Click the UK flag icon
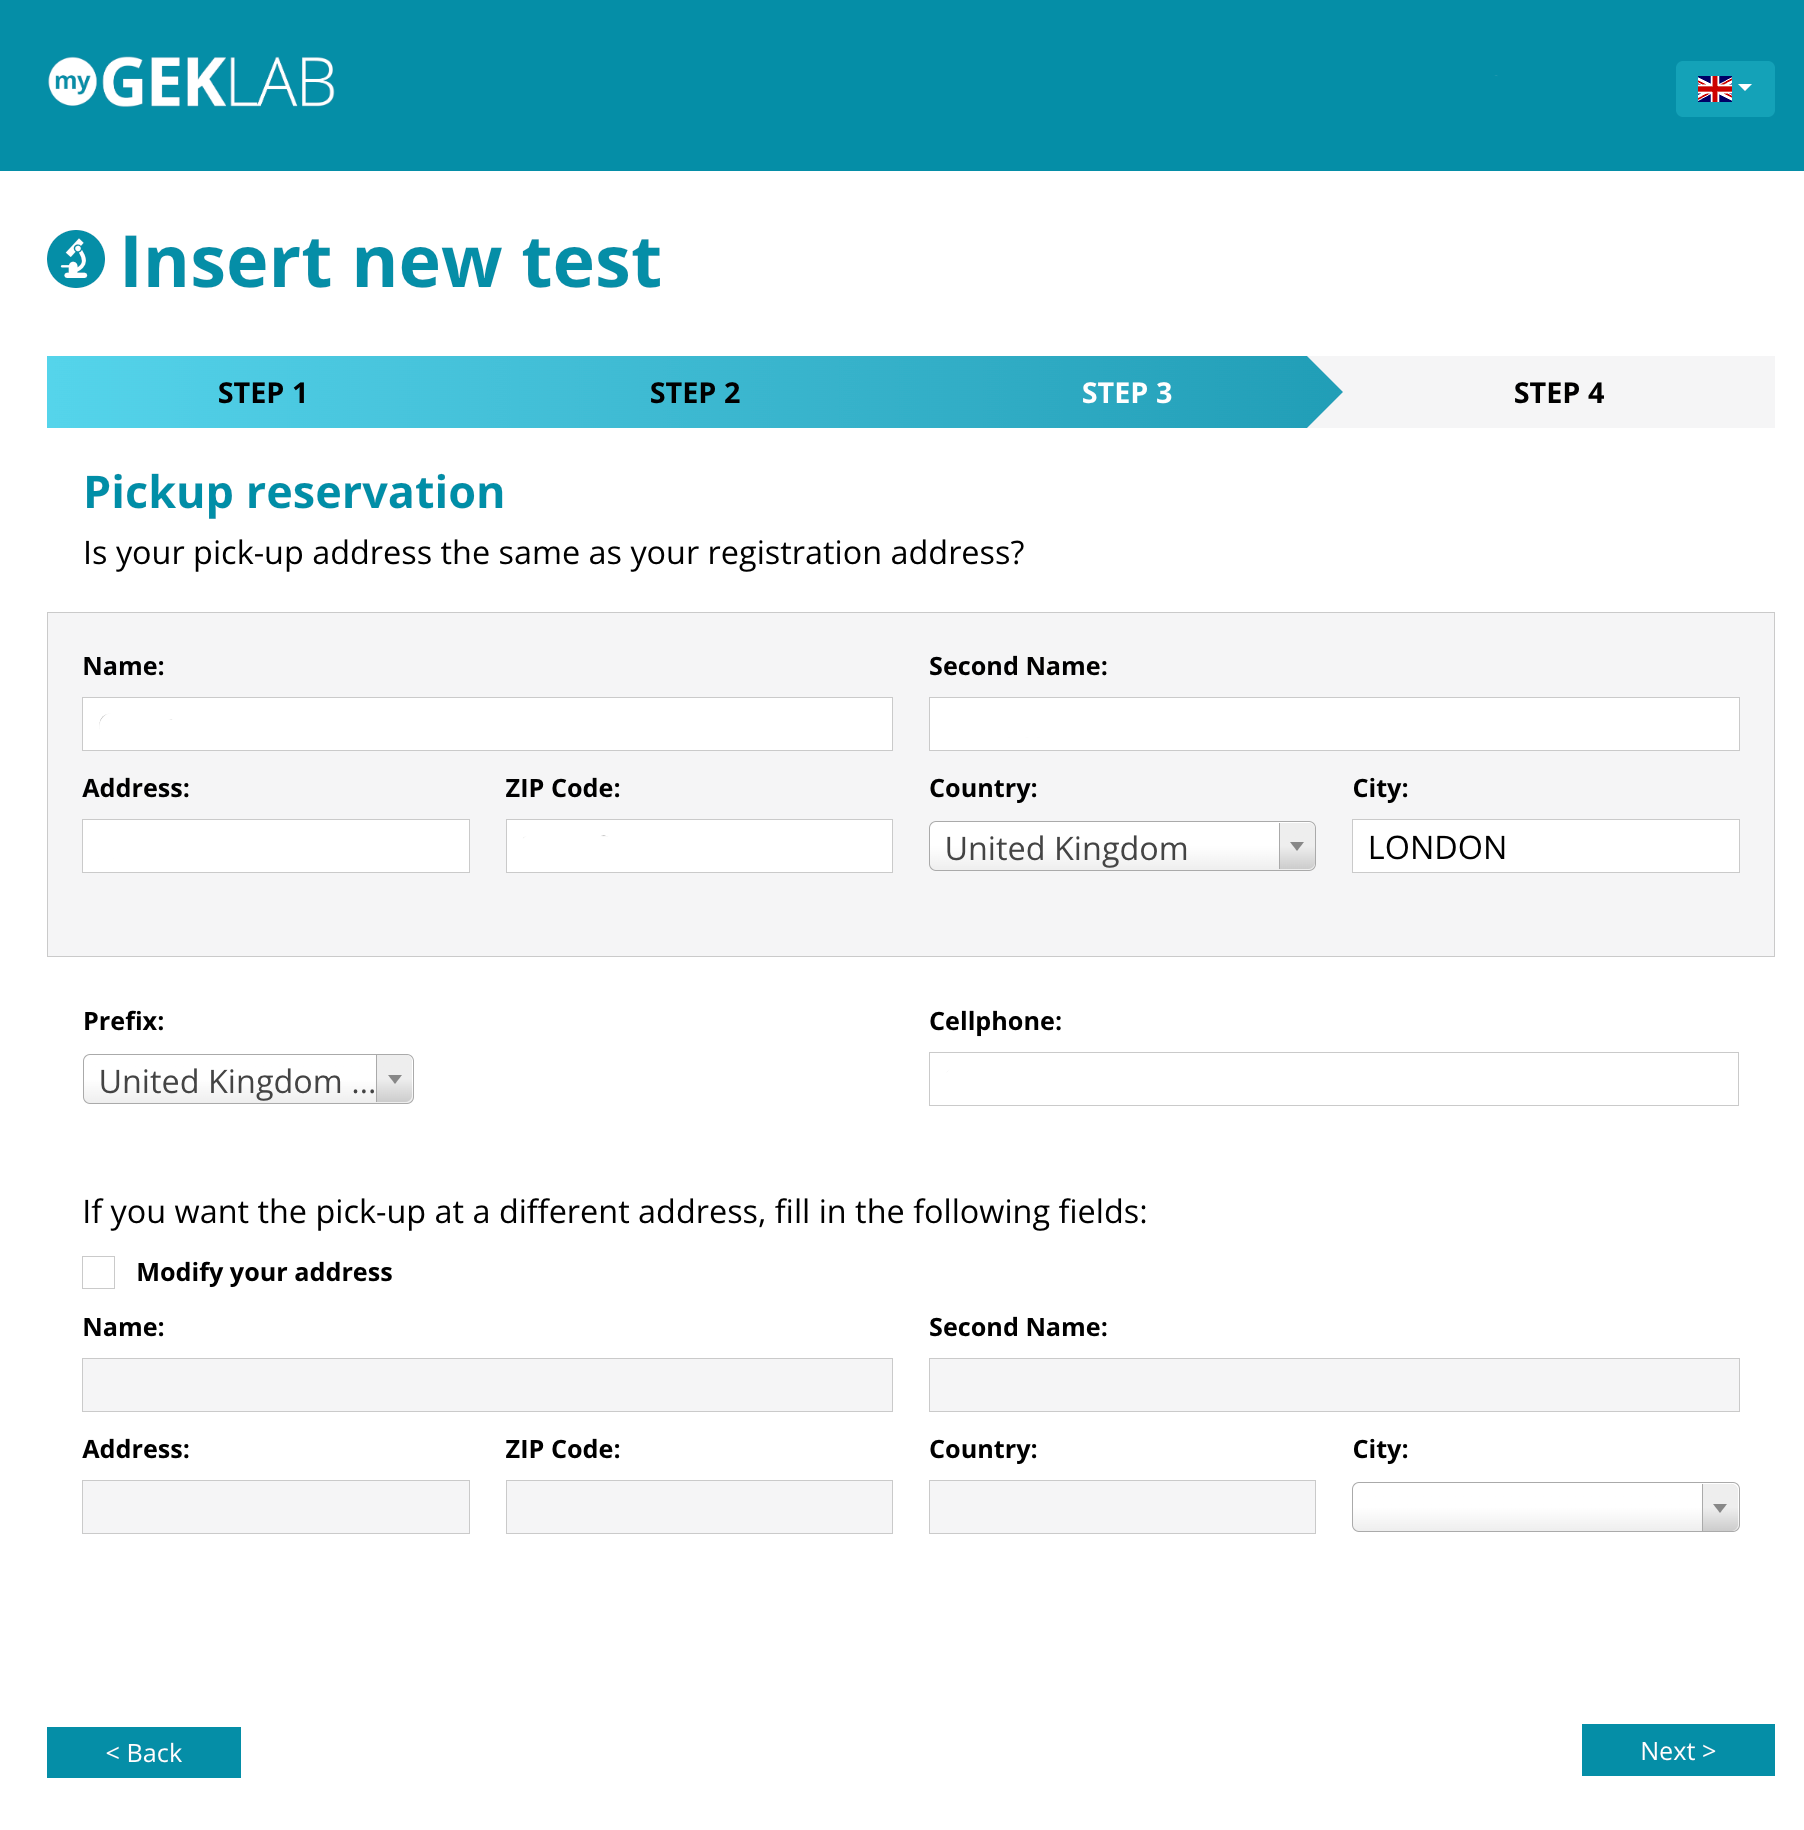 [1714, 89]
